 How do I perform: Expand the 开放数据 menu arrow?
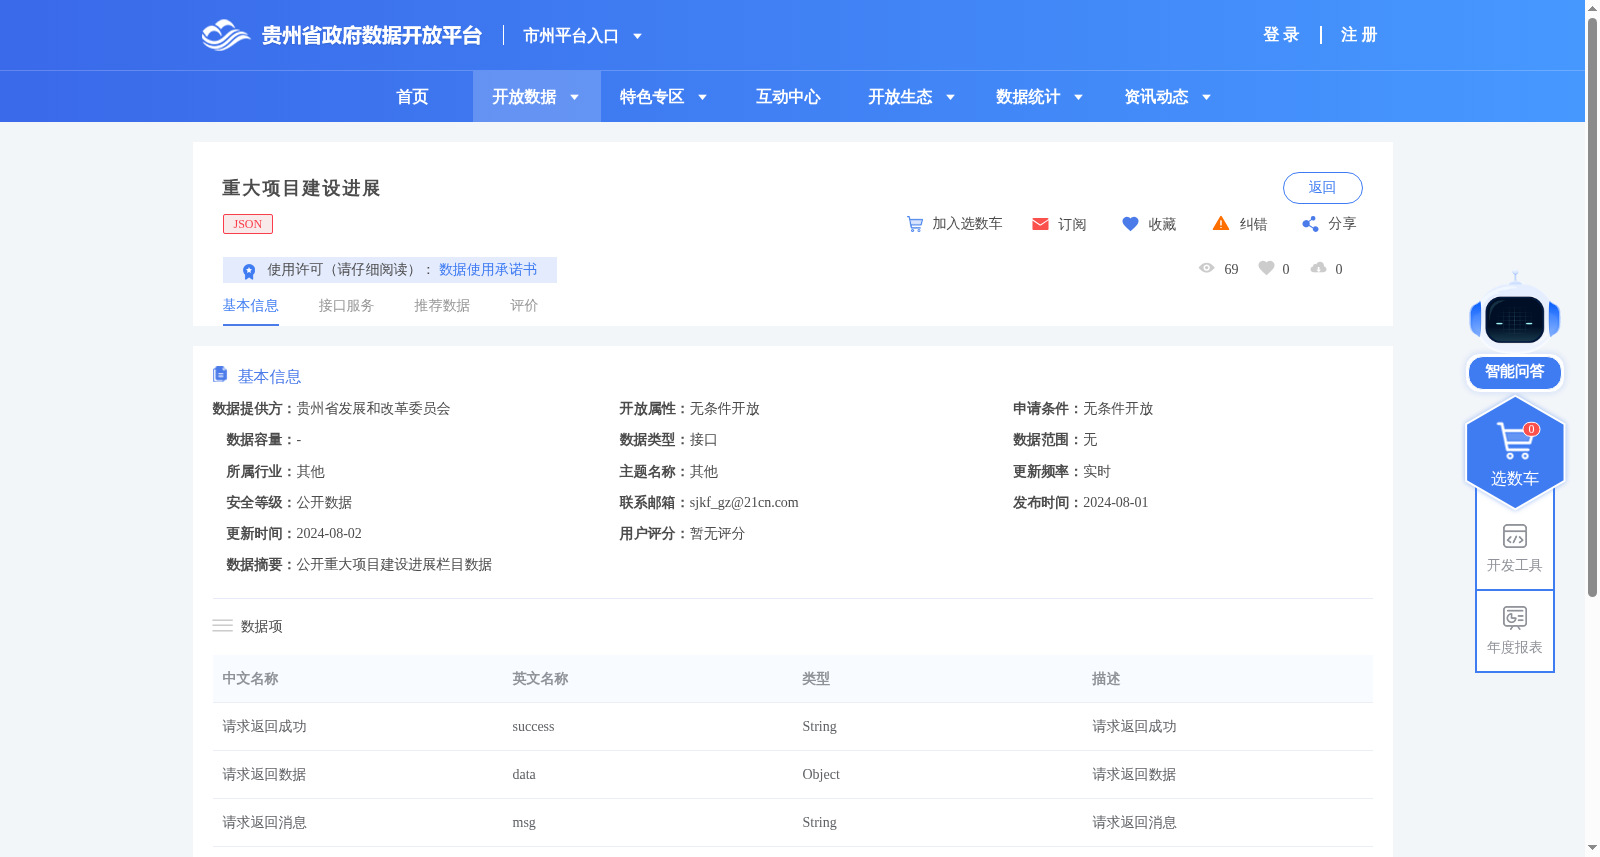[574, 97]
